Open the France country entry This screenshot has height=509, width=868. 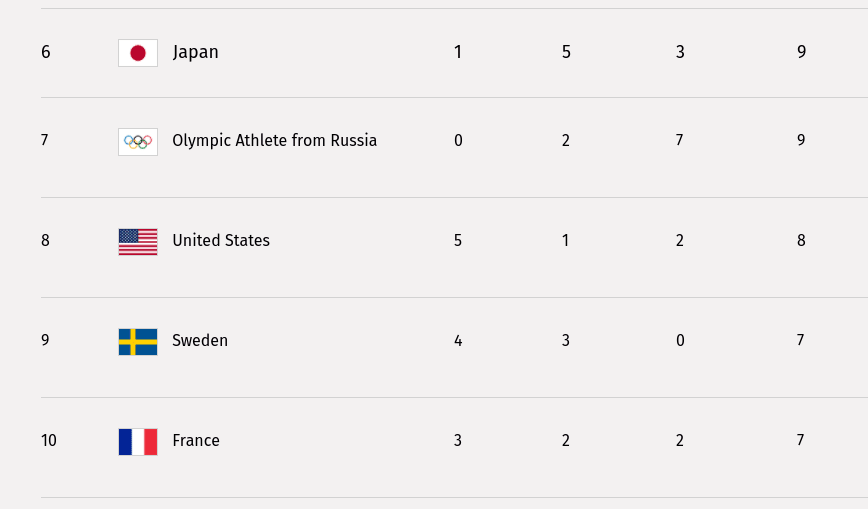196,441
